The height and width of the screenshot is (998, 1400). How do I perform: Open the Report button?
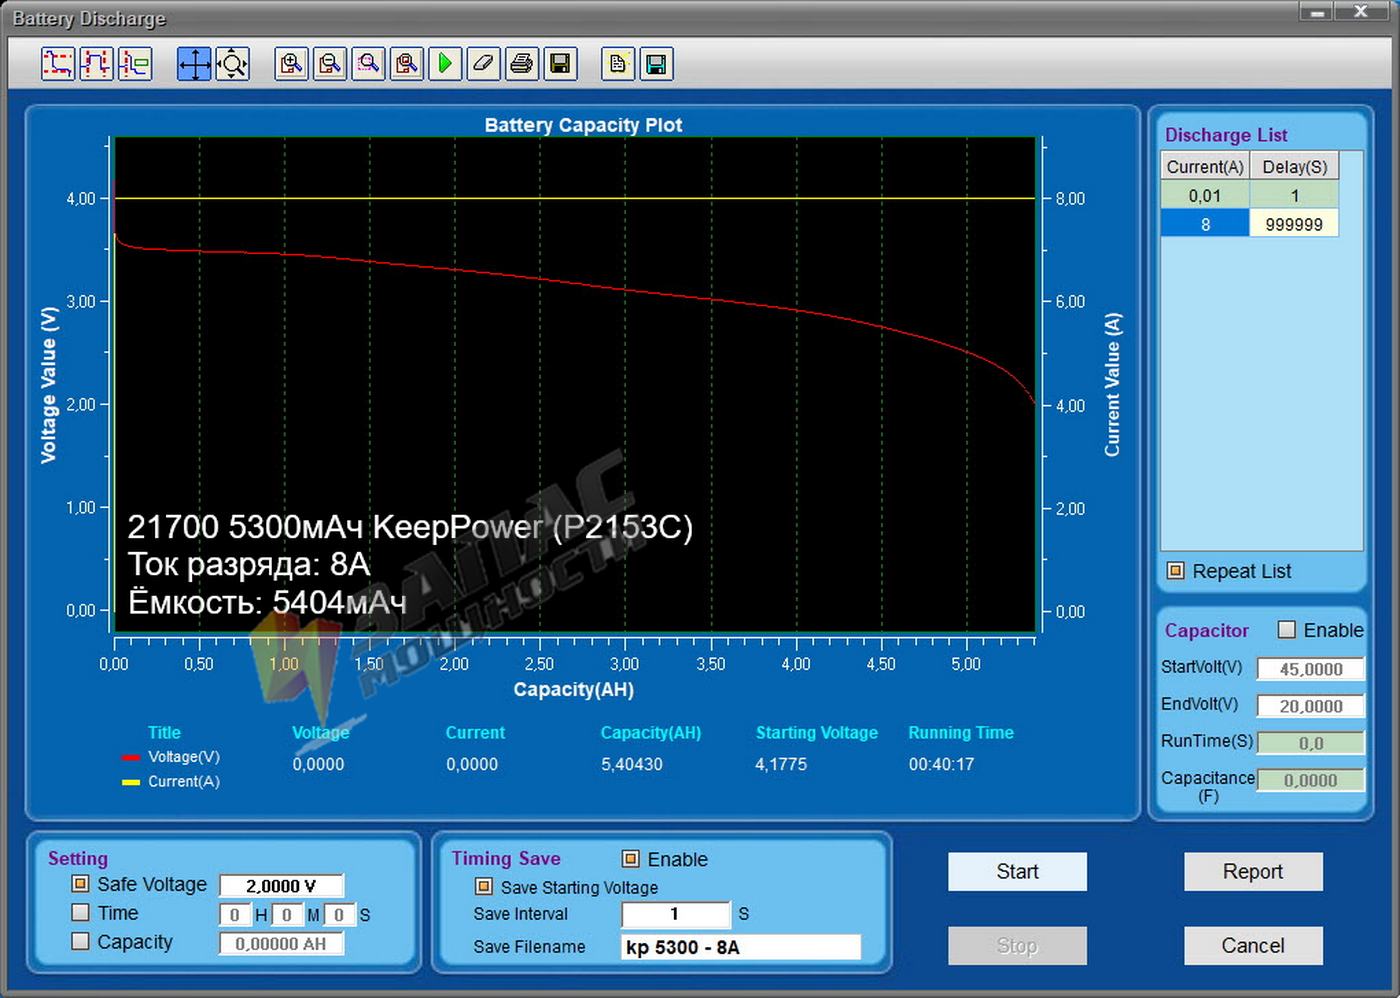coord(1252,872)
